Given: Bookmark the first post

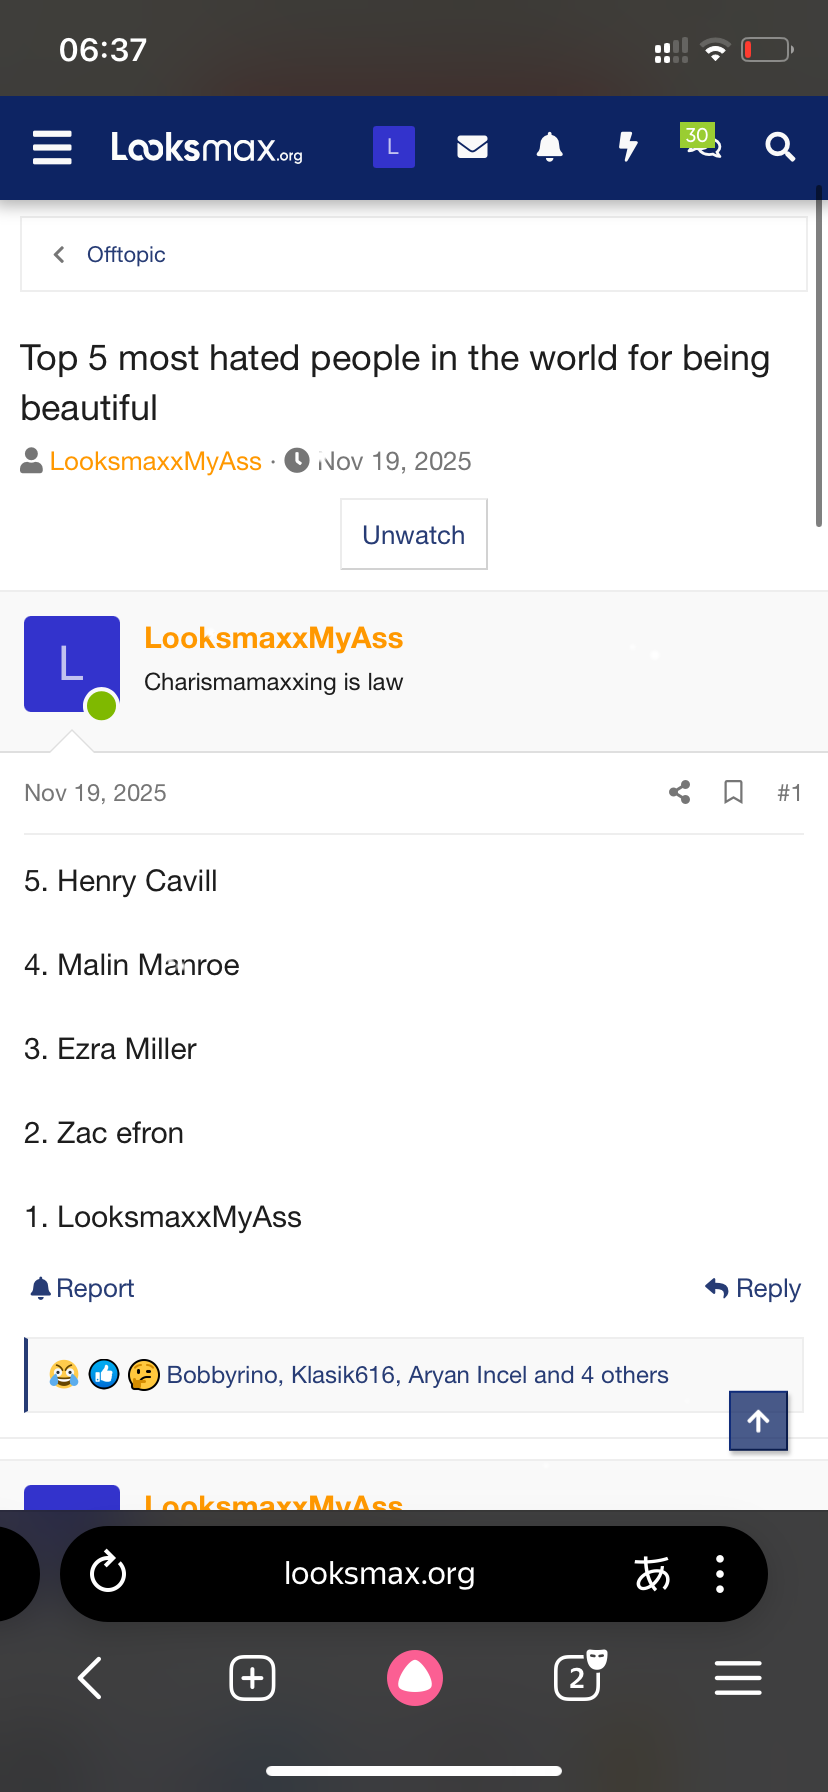Looking at the screenshot, I should click(x=733, y=793).
